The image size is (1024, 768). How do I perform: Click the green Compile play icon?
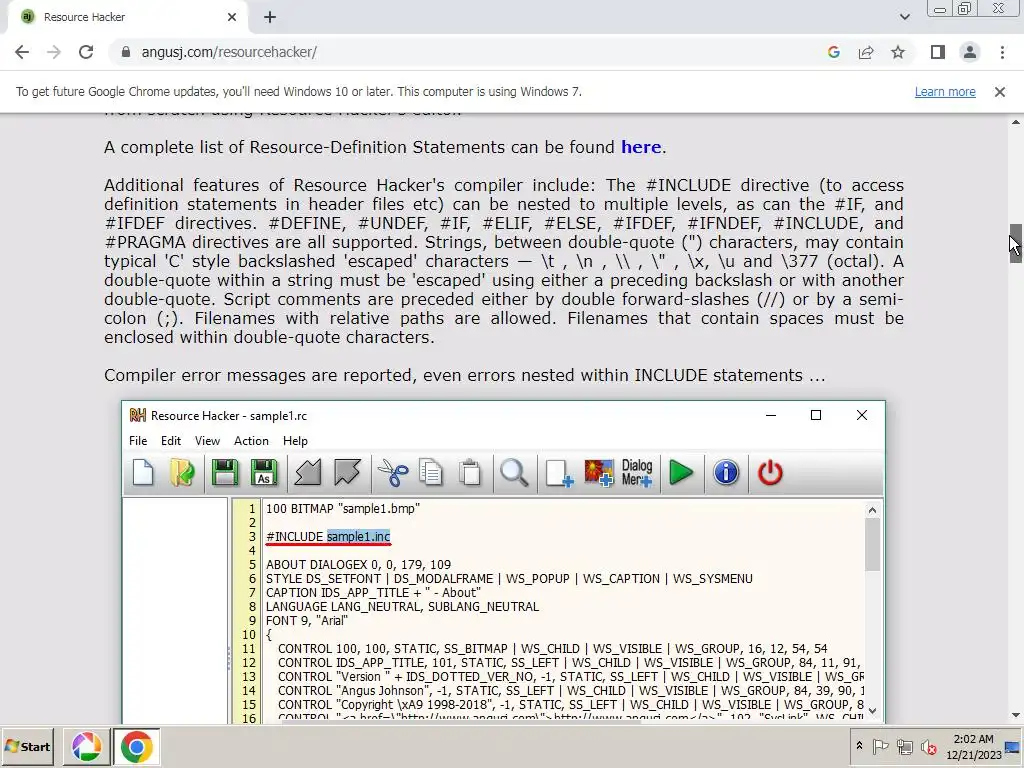(x=681, y=472)
